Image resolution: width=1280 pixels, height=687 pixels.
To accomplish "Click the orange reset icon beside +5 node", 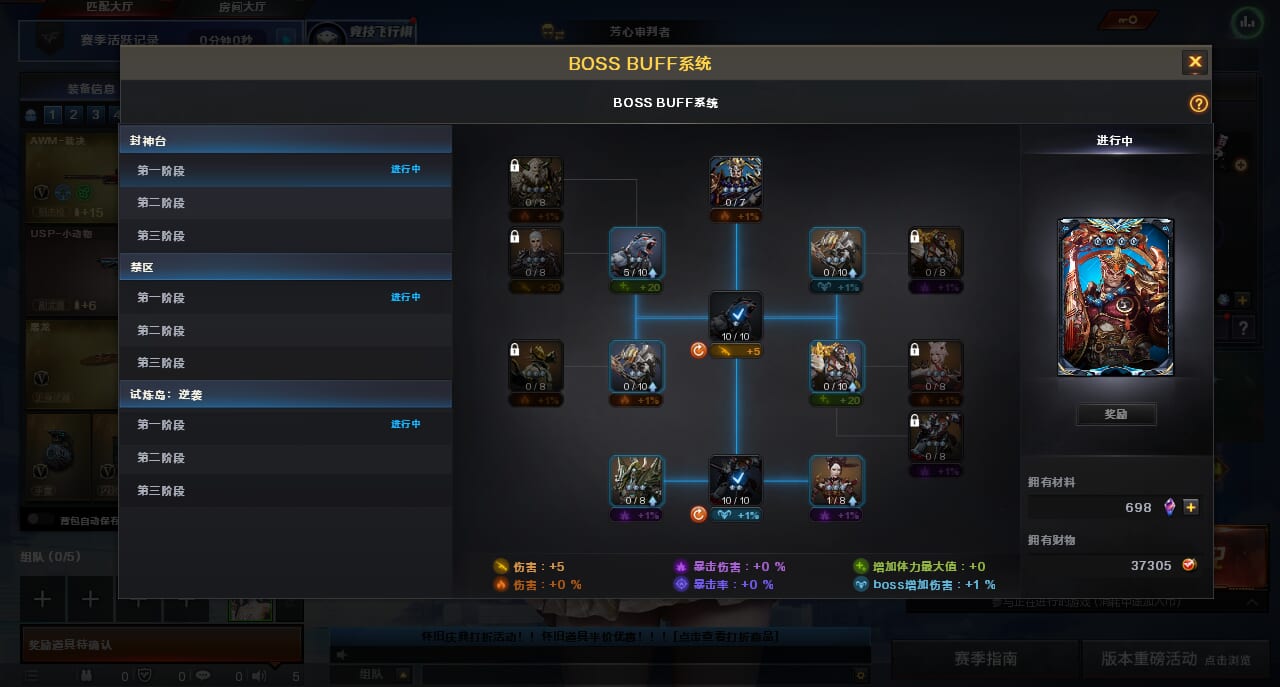I will pyautogui.click(x=698, y=351).
